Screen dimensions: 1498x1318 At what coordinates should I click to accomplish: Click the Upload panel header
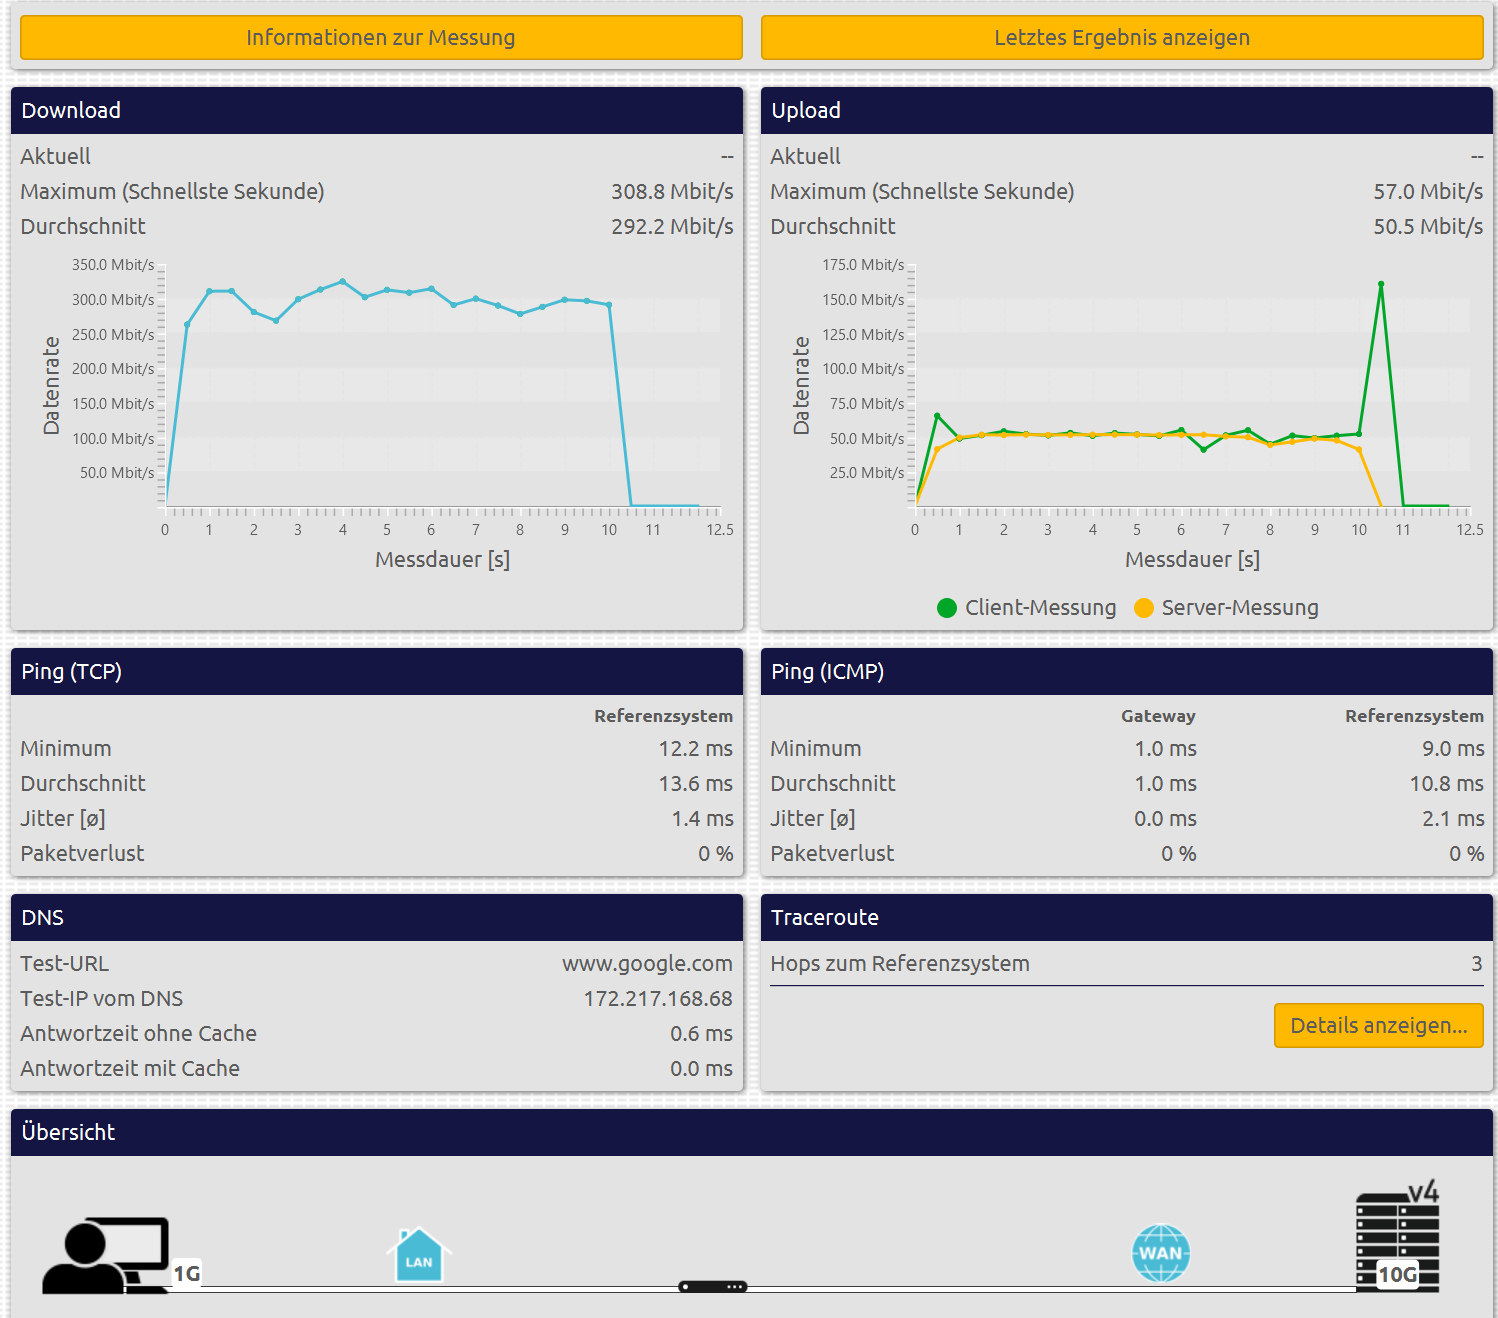point(1127,111)
